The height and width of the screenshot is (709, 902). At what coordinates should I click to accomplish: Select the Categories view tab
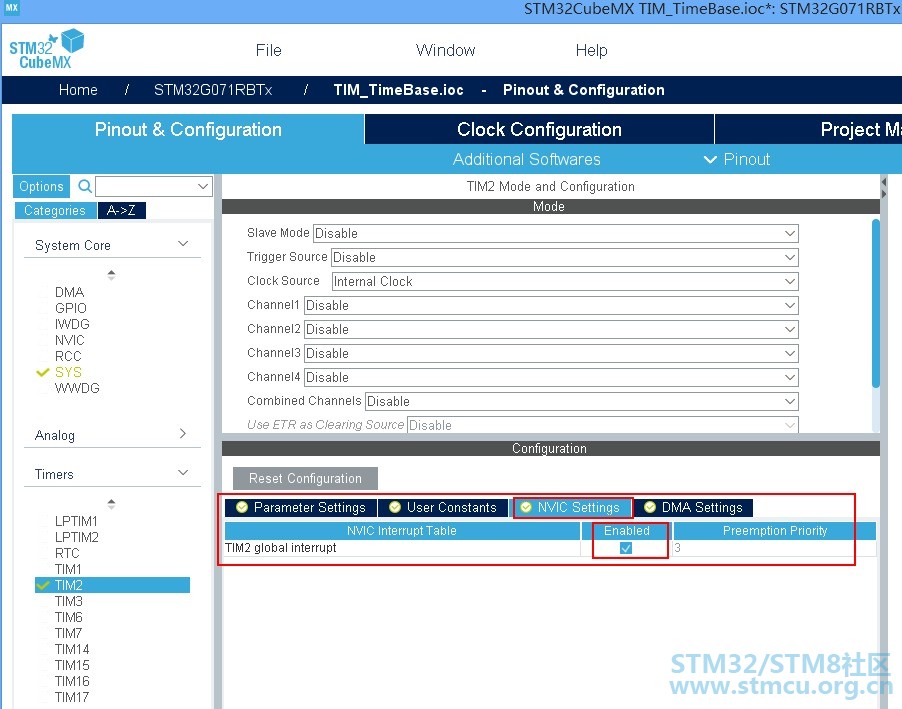(x=55, y=211)
